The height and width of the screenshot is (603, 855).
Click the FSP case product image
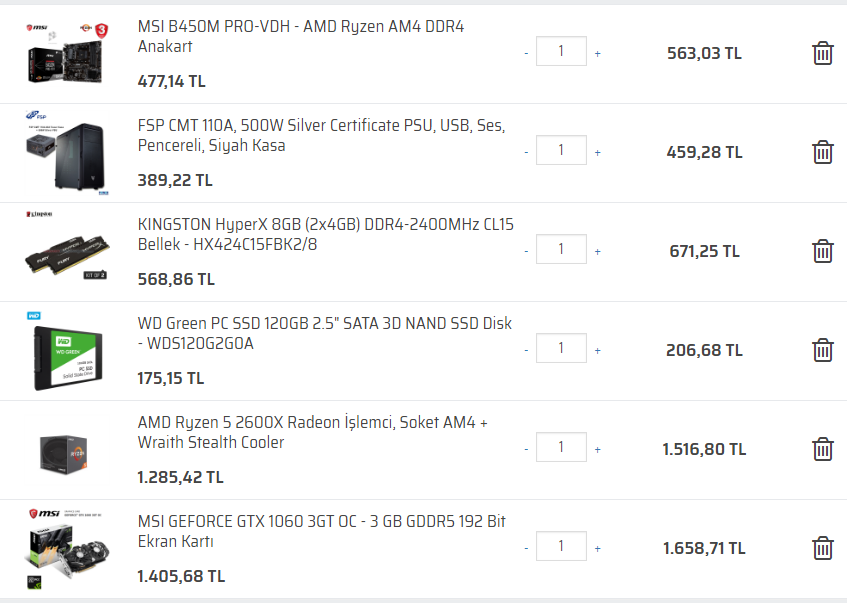[67, 153]
